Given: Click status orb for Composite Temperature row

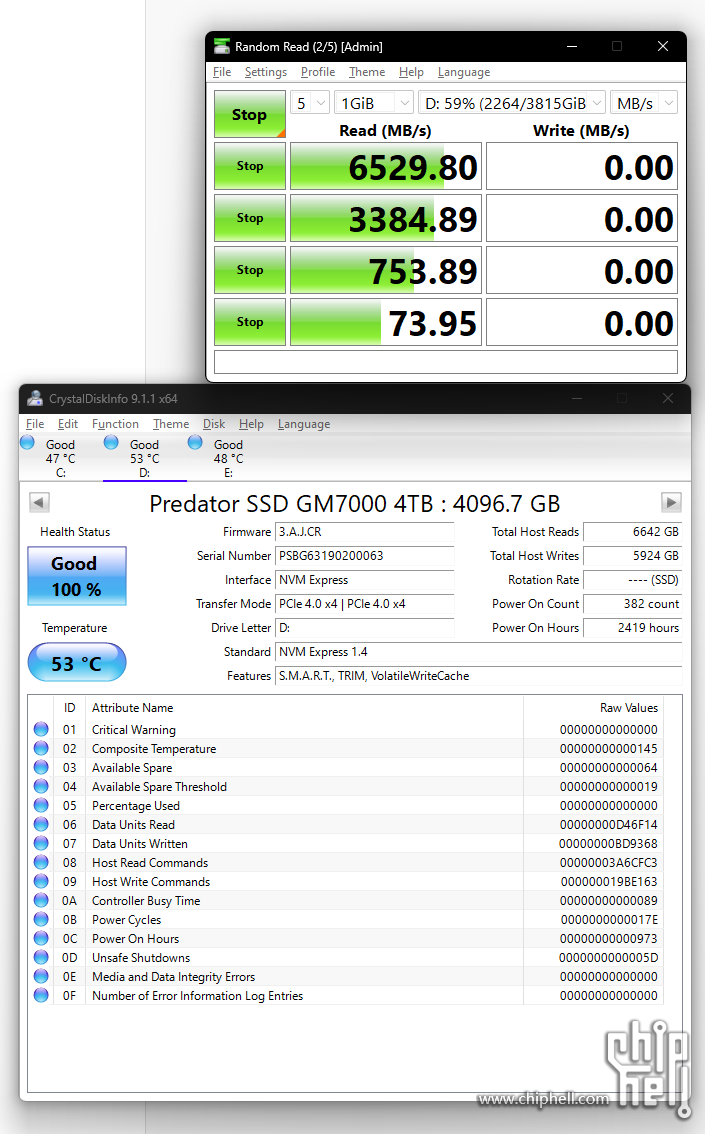Looking at the screenshot, I should 41,749.
